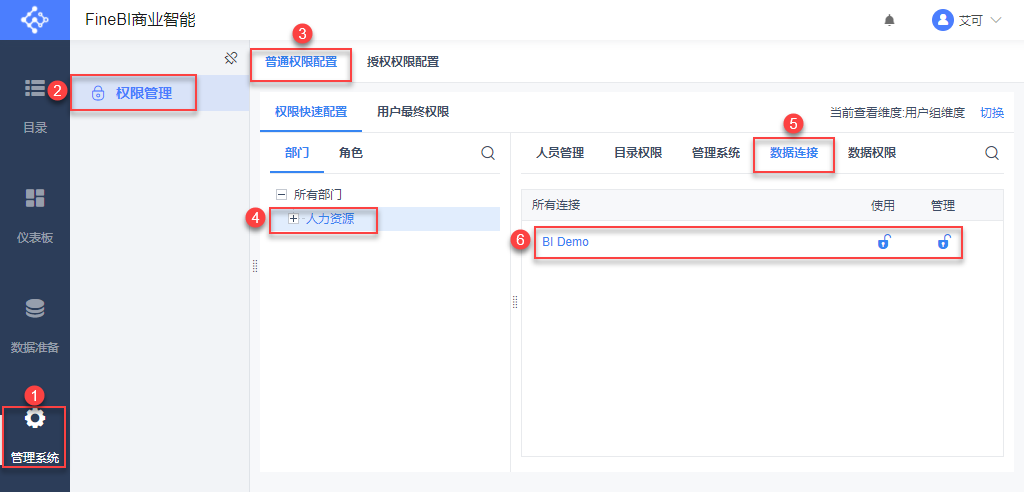Viewport: 1024px width, 492px height.
Task: Expand the 人力资源 department node
Action: (294, 218)
